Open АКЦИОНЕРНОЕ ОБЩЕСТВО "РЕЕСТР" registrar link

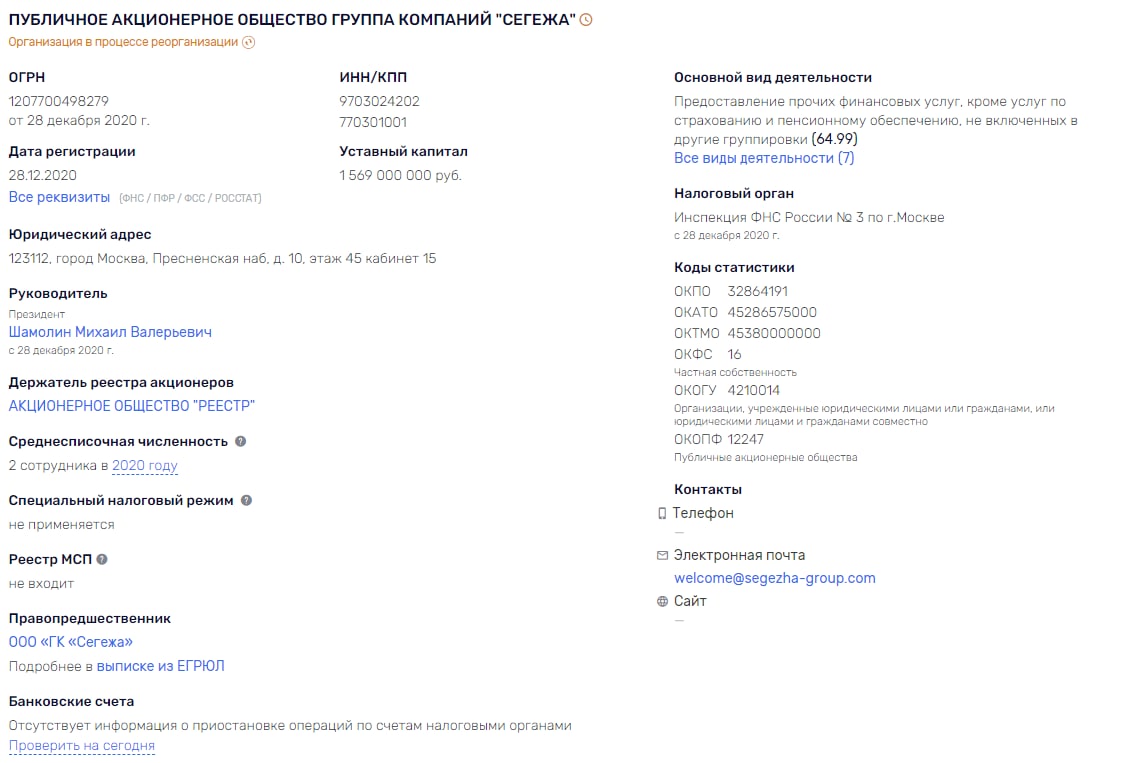[x=132, y=406]
